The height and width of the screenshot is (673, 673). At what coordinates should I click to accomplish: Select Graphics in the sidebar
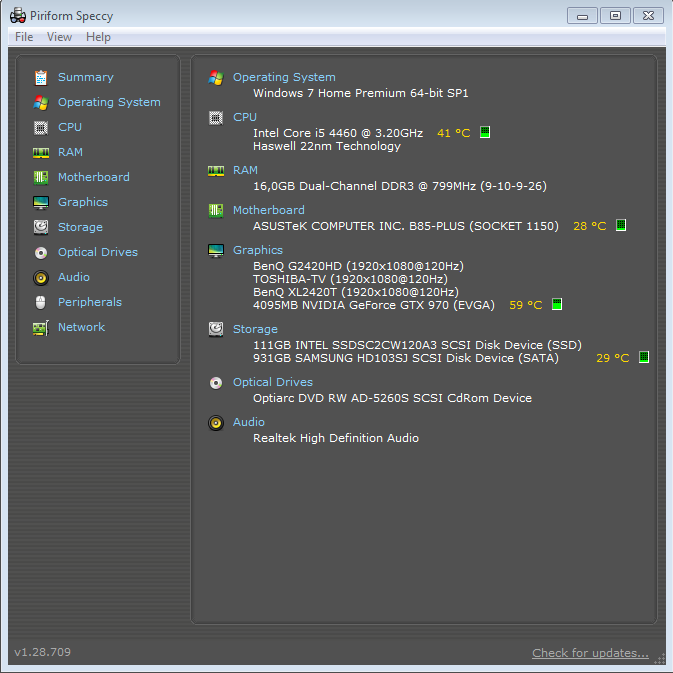click(x=83, y=202)
